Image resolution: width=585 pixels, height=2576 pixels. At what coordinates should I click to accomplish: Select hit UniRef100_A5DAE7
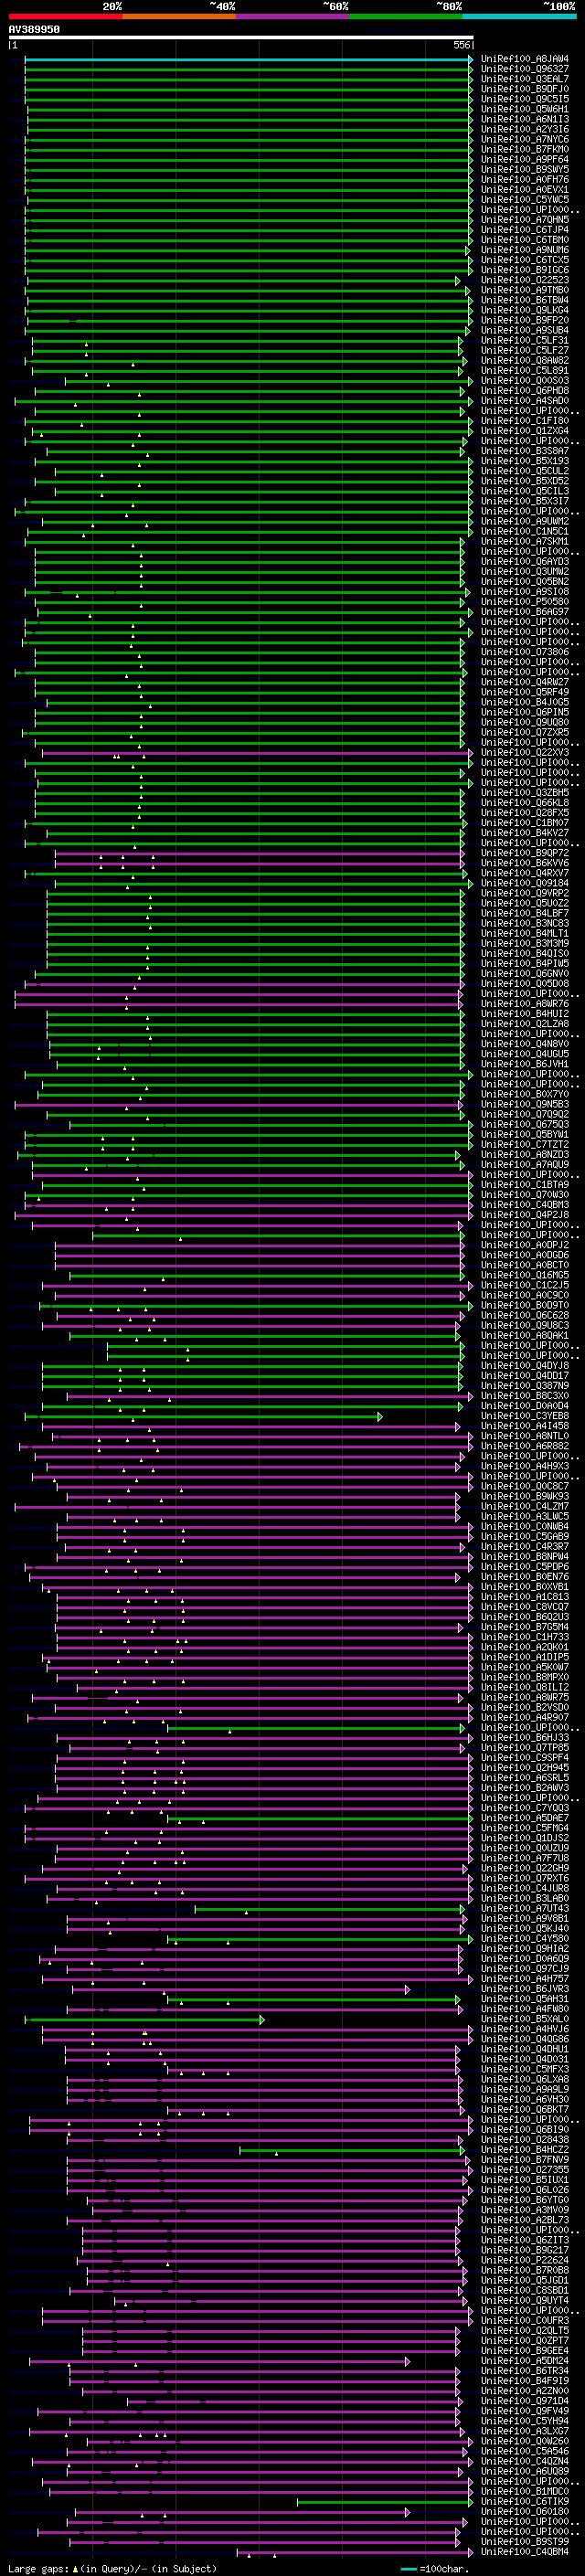point(525,1818)
